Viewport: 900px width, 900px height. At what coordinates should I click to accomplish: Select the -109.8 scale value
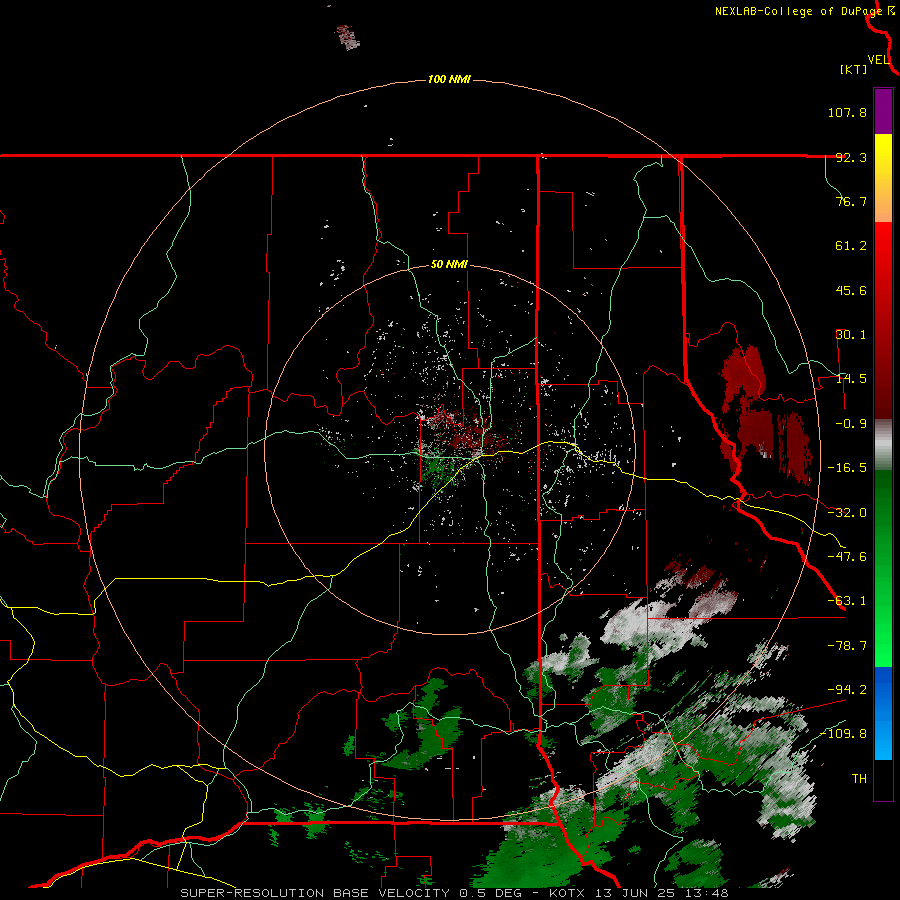click(x=844, y=734)
